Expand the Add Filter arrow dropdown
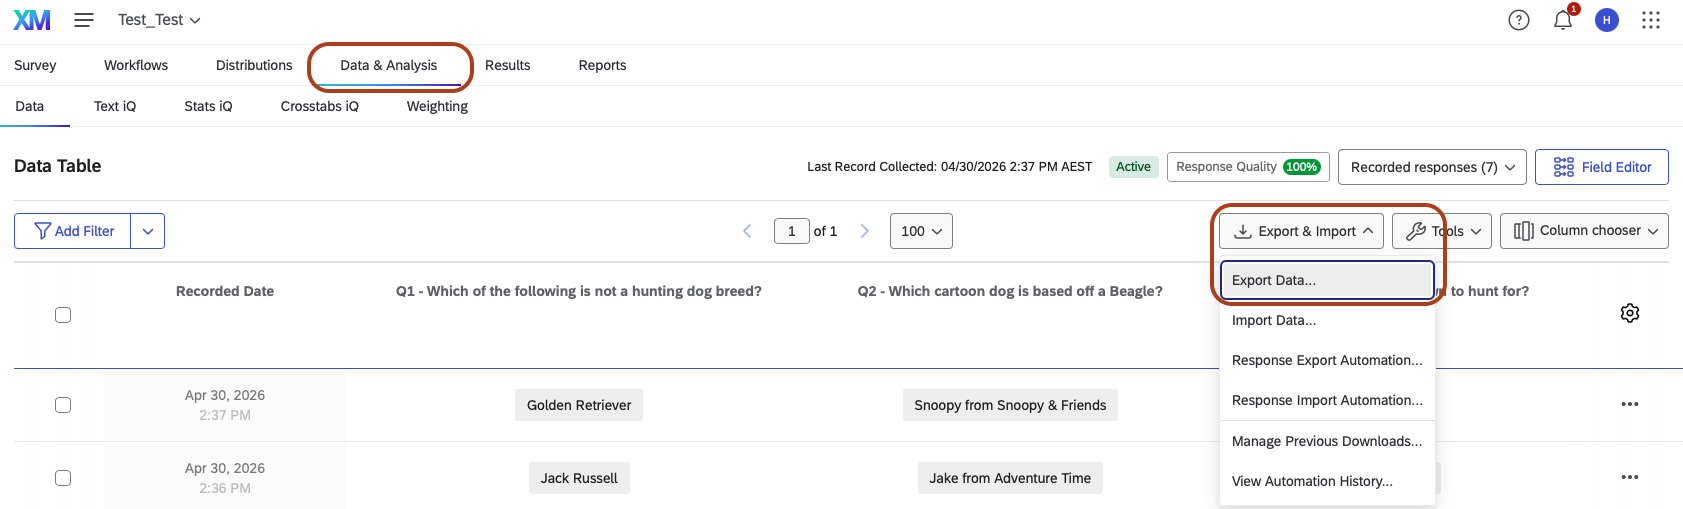Viewport: 1683px width, 509px height. (x=148, y=231)
